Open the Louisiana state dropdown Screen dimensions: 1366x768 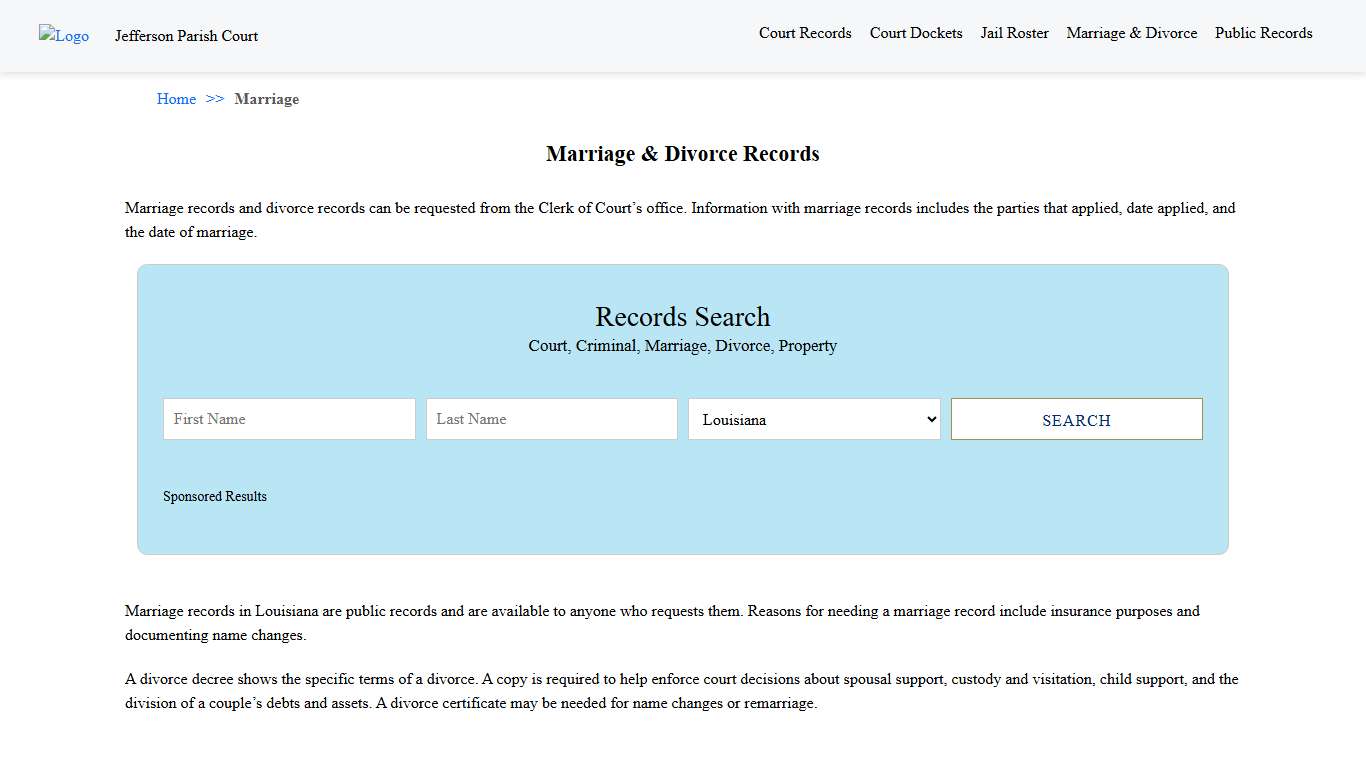coord(813,419)
